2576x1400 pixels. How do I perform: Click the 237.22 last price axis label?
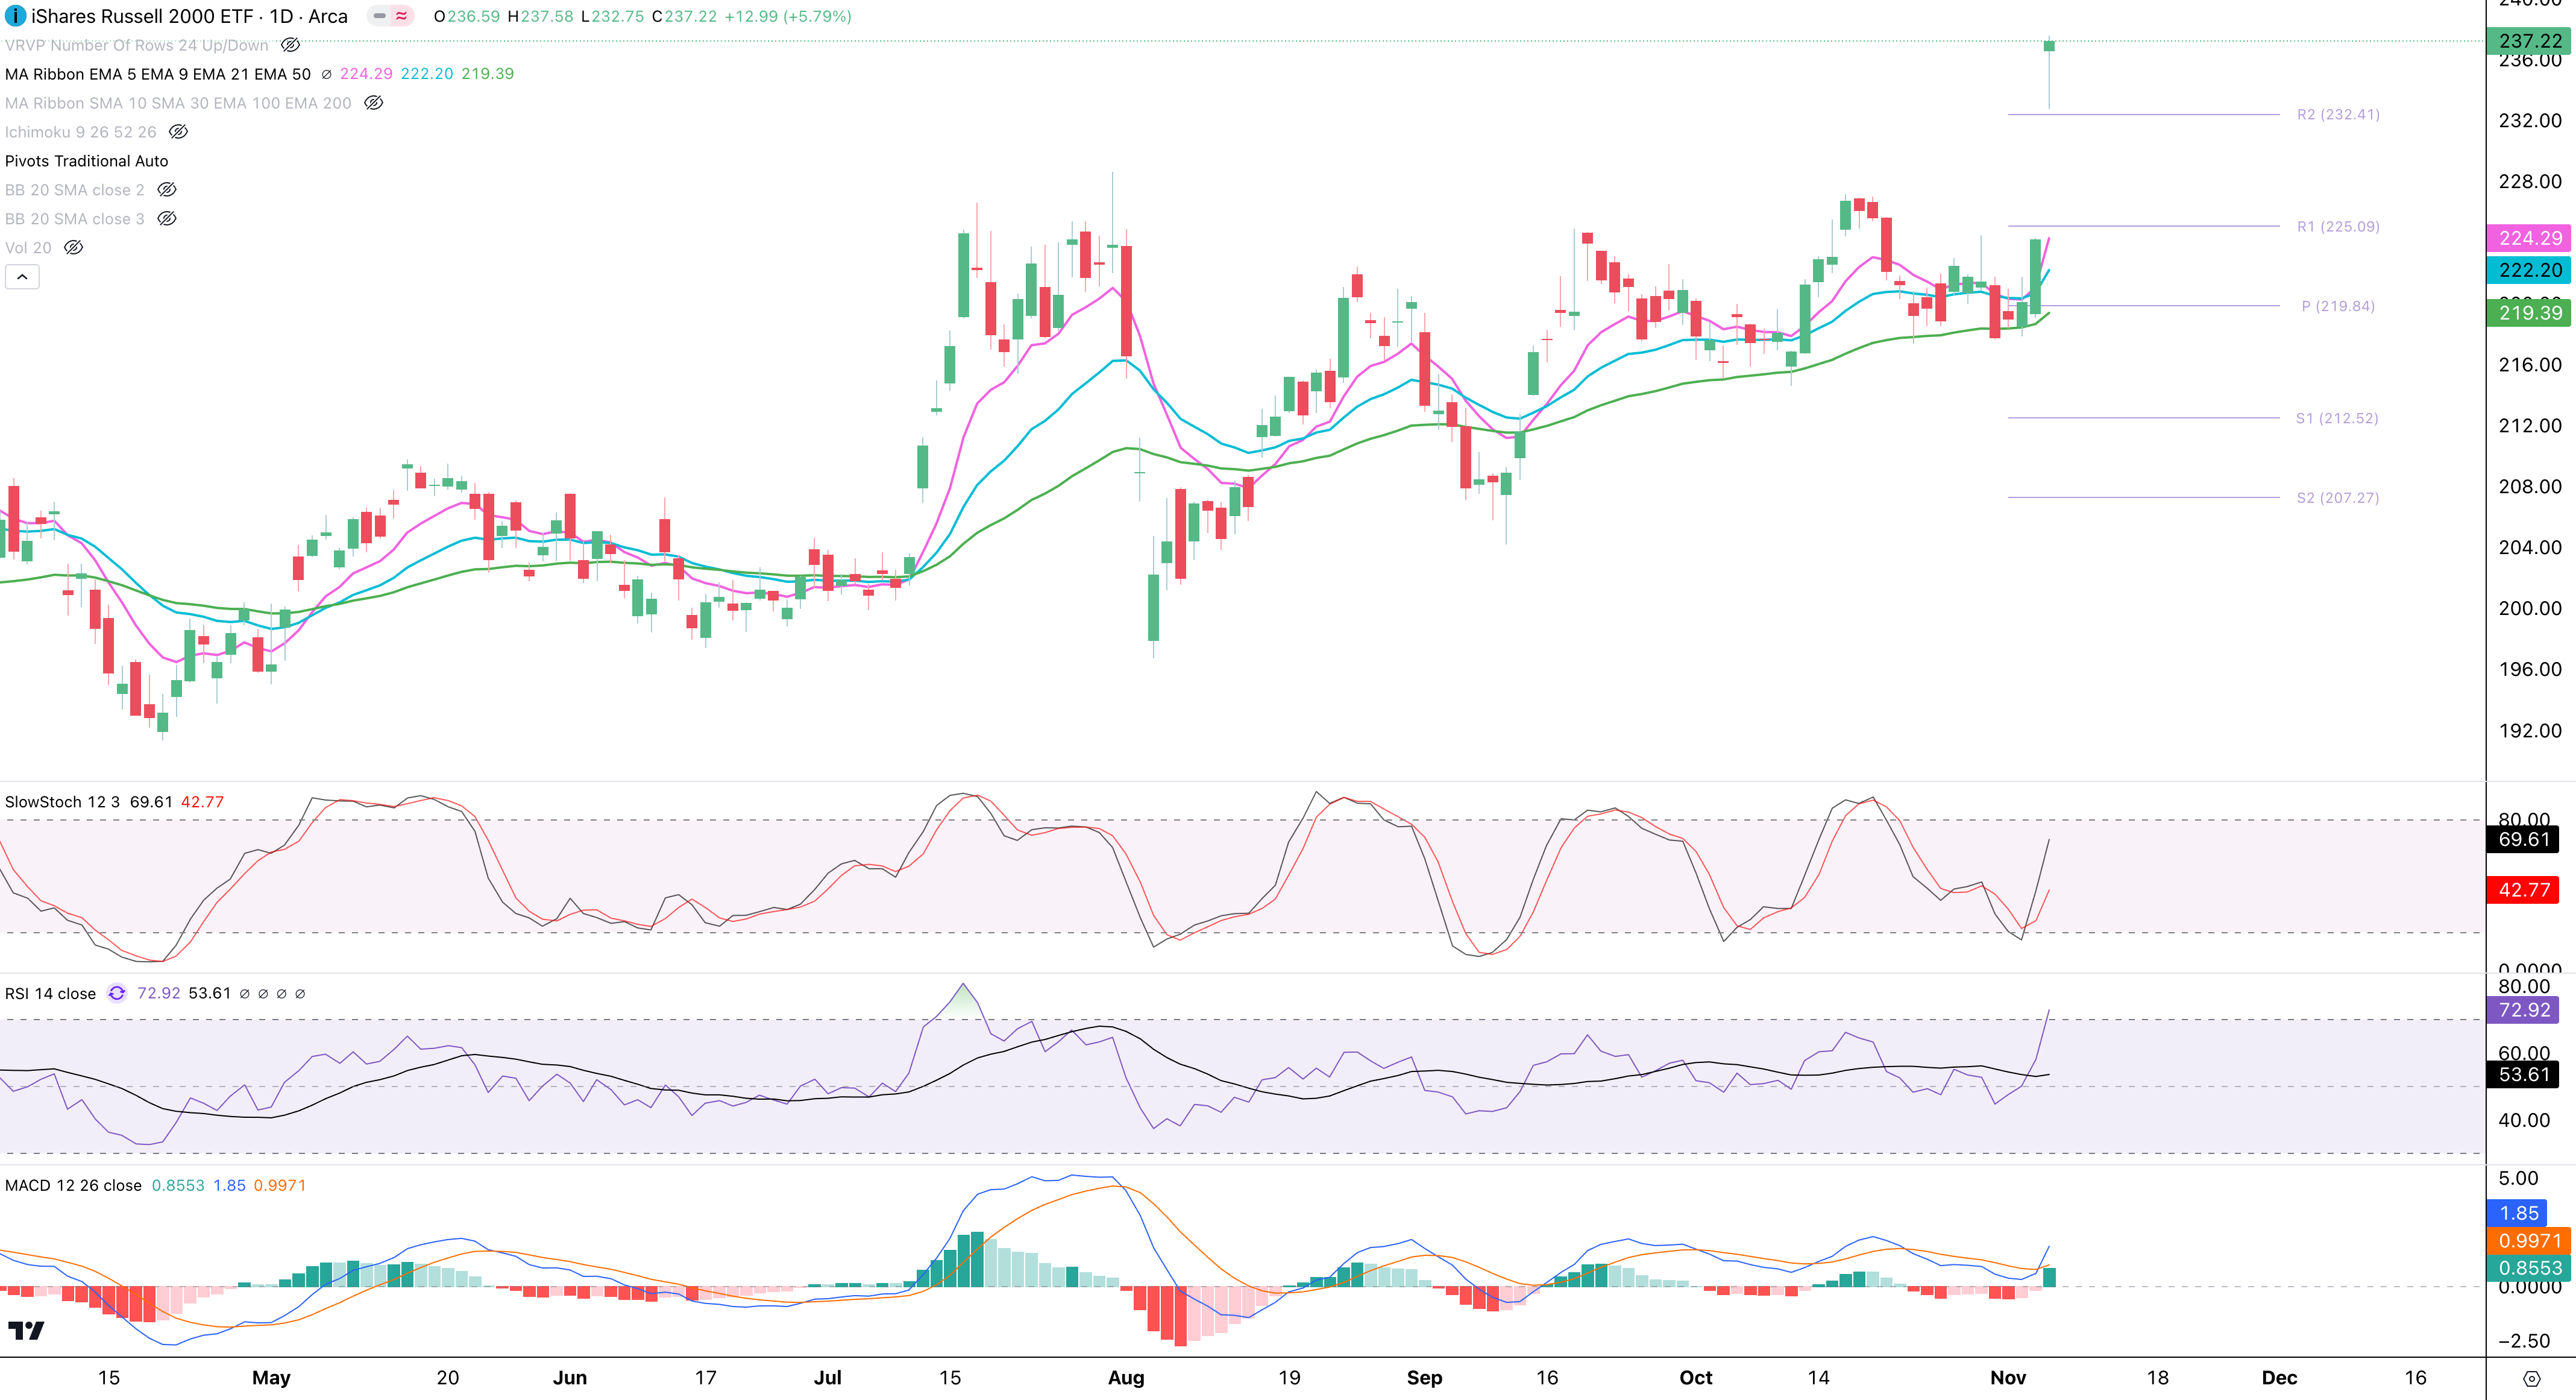(x=2530, y=41)
